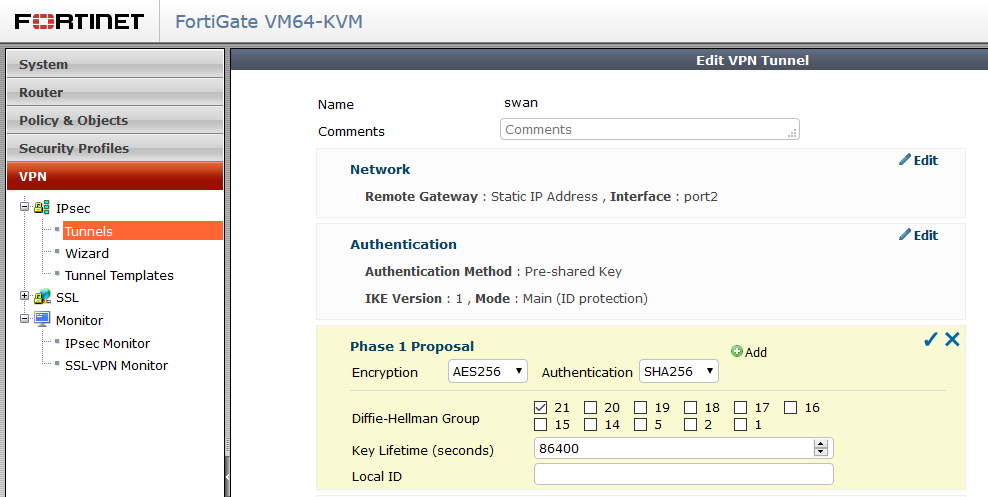Image resolution: width=988 pixels, height=497 pixels.
Task: Click the pencil Edit icon for Network
Action: tap(905, 160)
